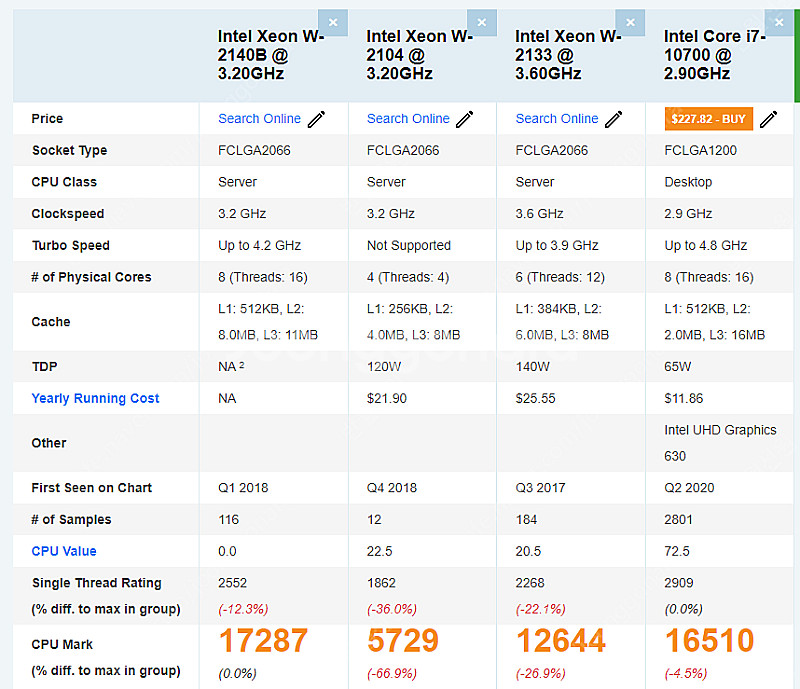
Task: Remove the Intel Core i7-10700 column
Action: (x=779, y=22)
